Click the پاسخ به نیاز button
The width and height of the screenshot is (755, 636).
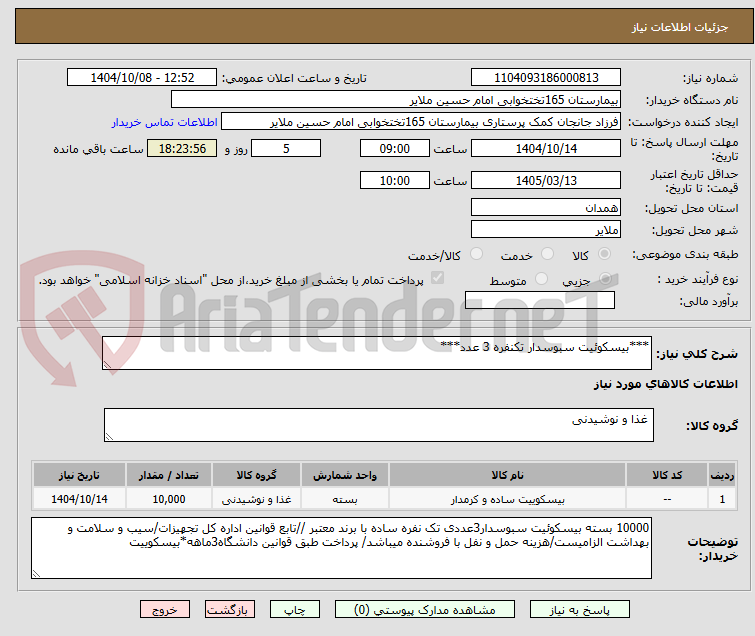(580, 610)
